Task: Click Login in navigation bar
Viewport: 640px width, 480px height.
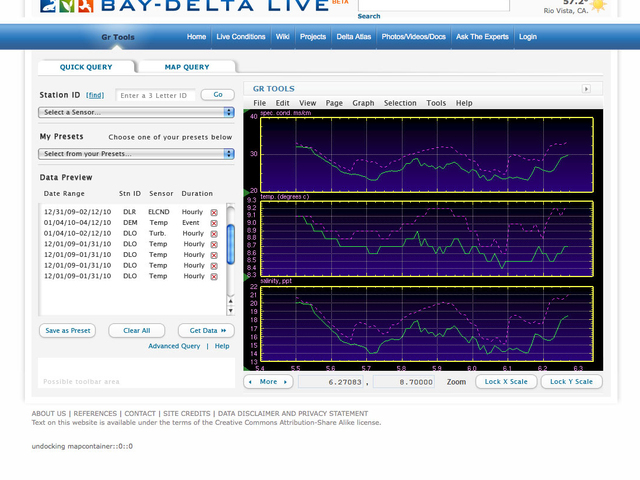Action: 528,37
